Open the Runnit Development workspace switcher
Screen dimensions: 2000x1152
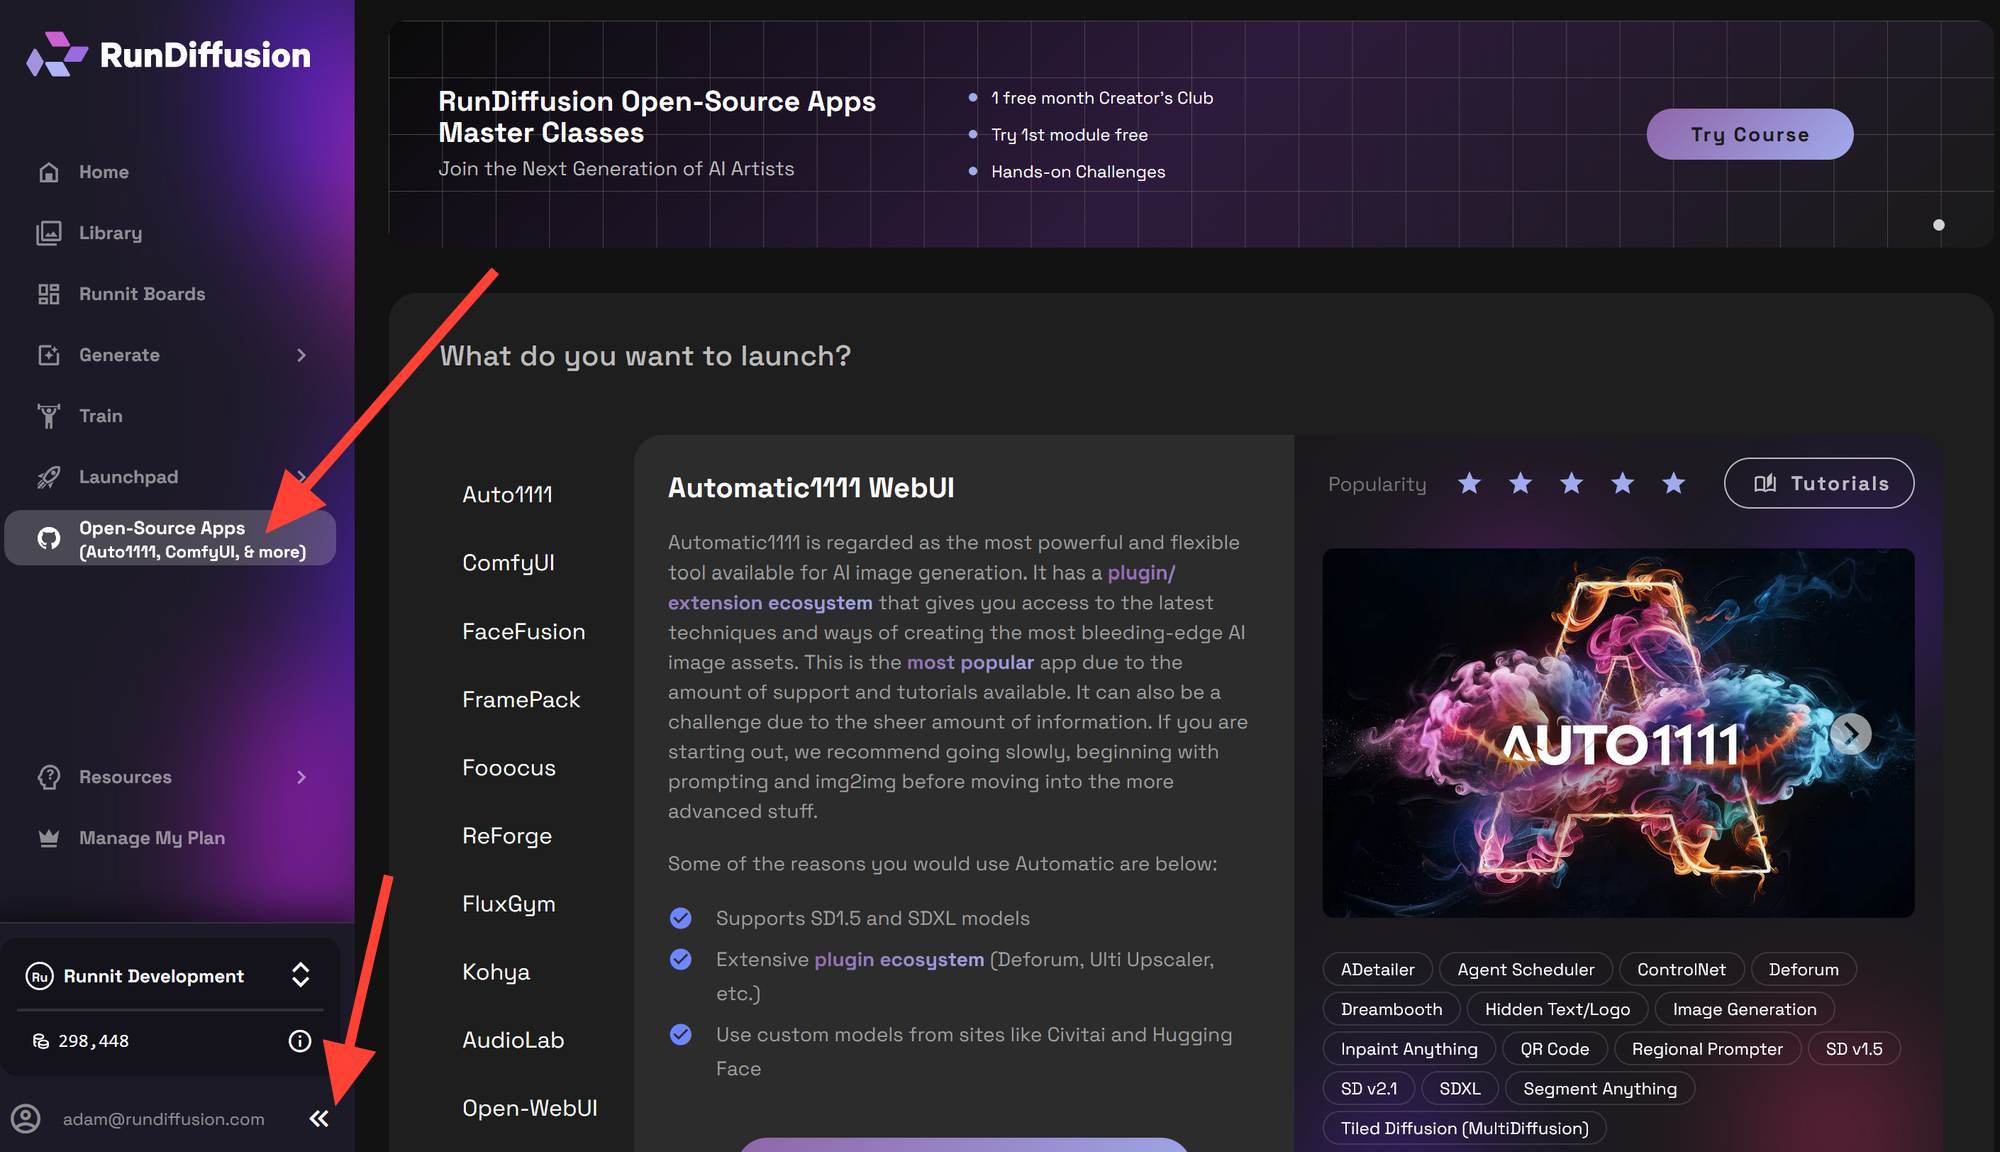(x=300, y=975)
